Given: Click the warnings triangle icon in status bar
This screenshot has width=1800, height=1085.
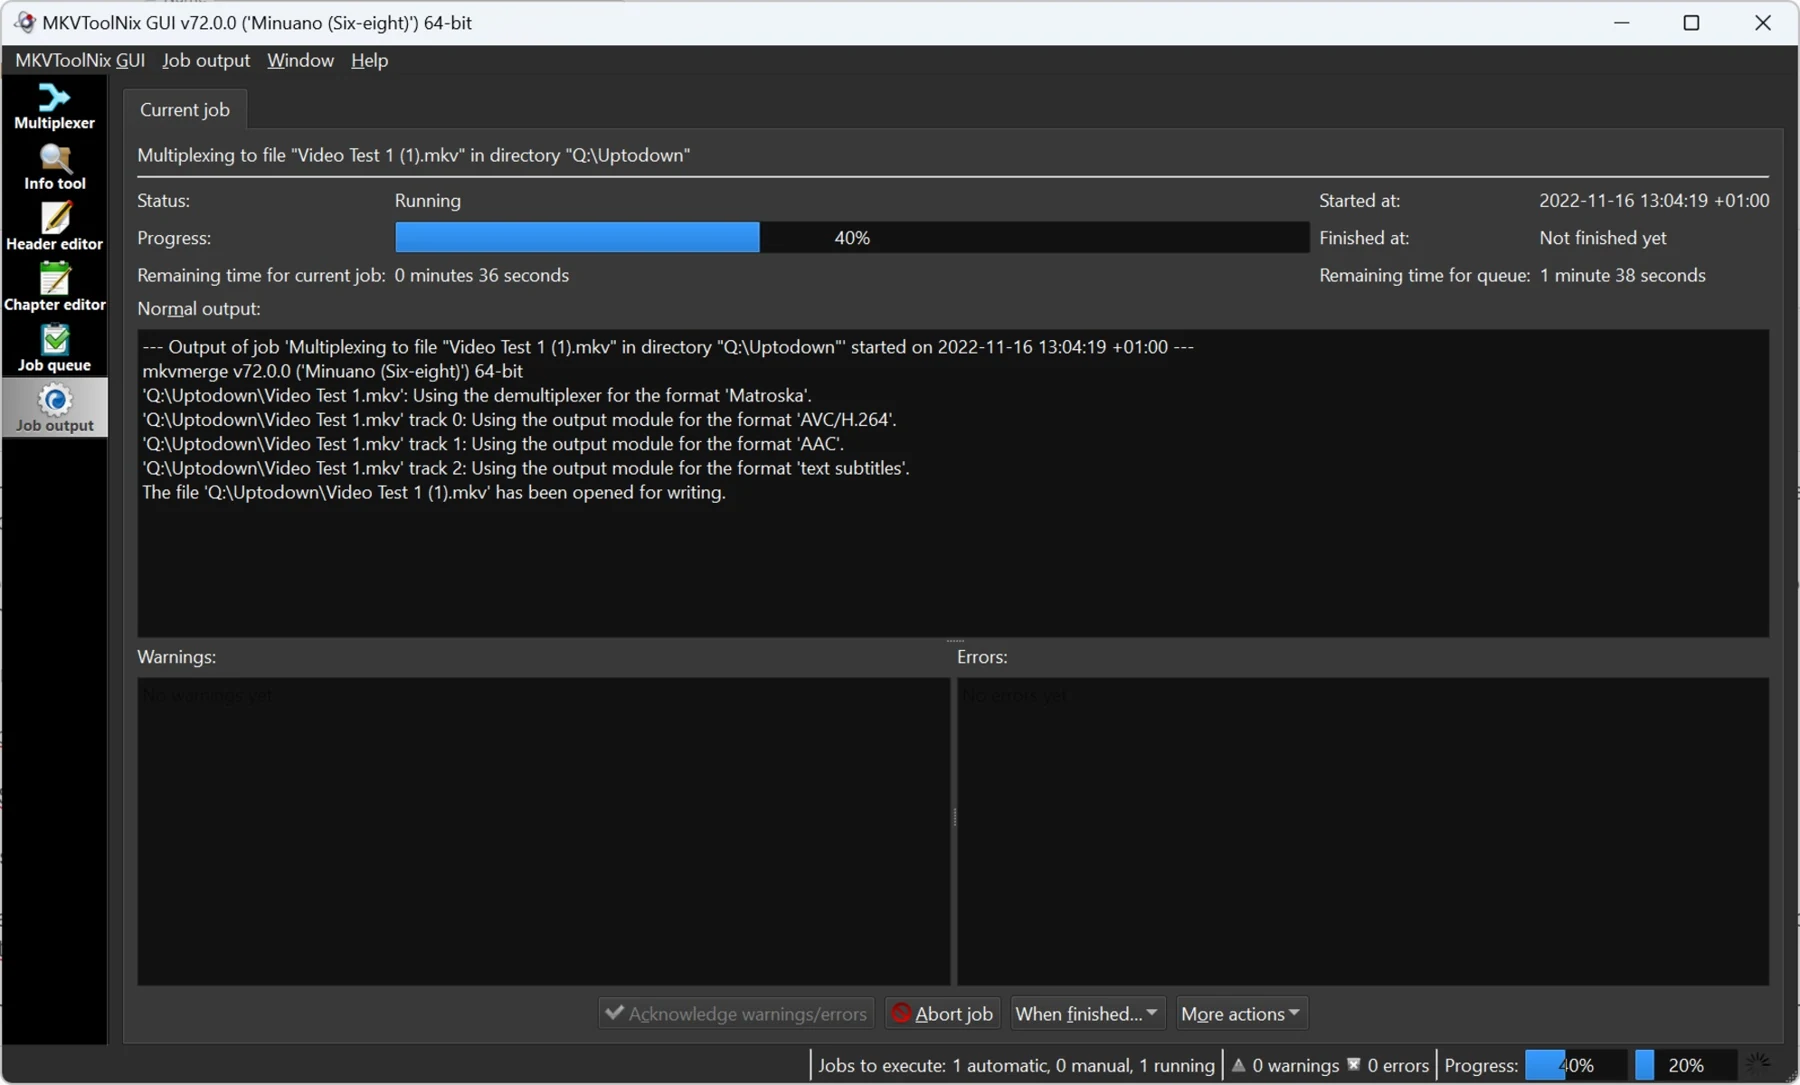Looking at the screenshot, I should coord(1238,1065).
